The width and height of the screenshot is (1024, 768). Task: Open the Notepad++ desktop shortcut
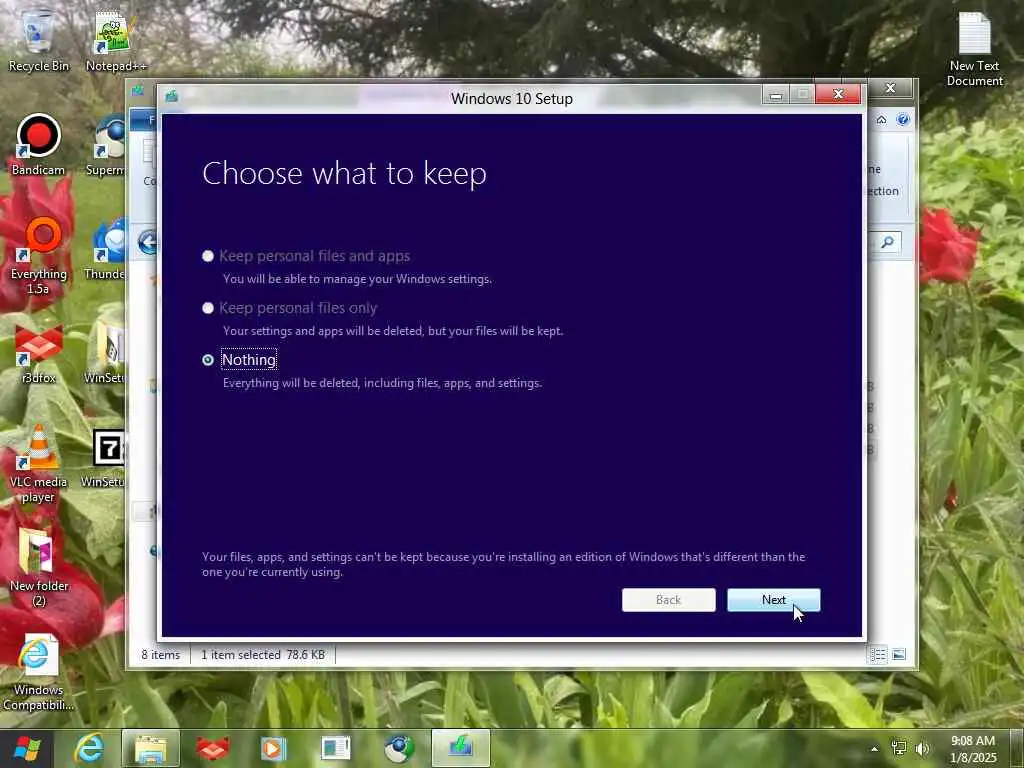point(116,41)
